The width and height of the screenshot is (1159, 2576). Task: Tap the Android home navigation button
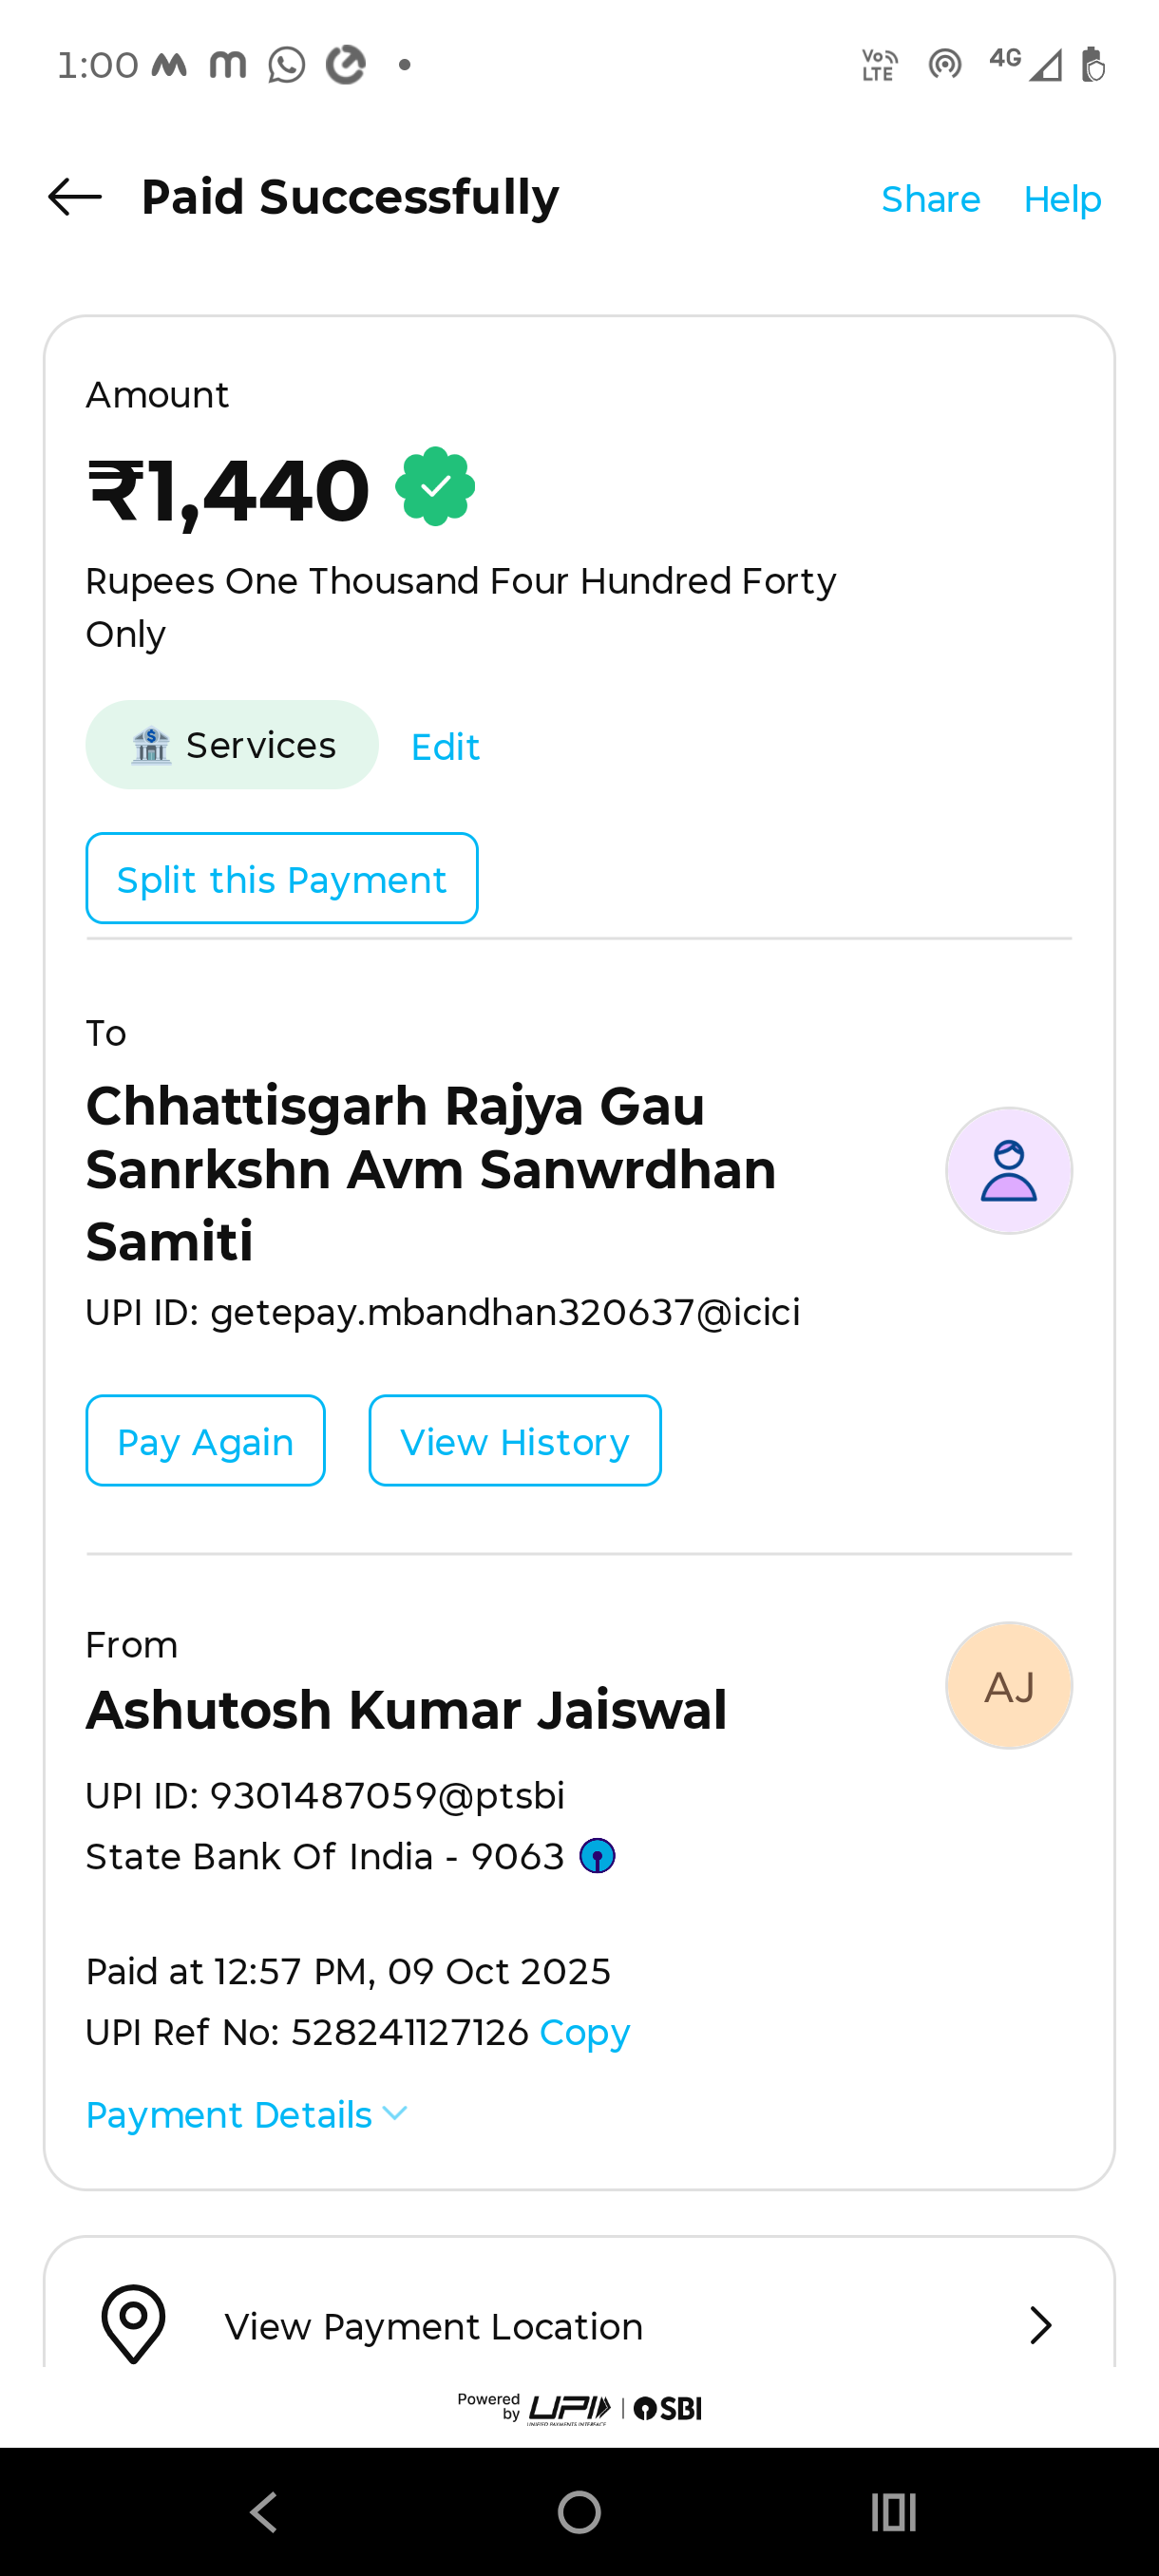(x=579, y=2511)
